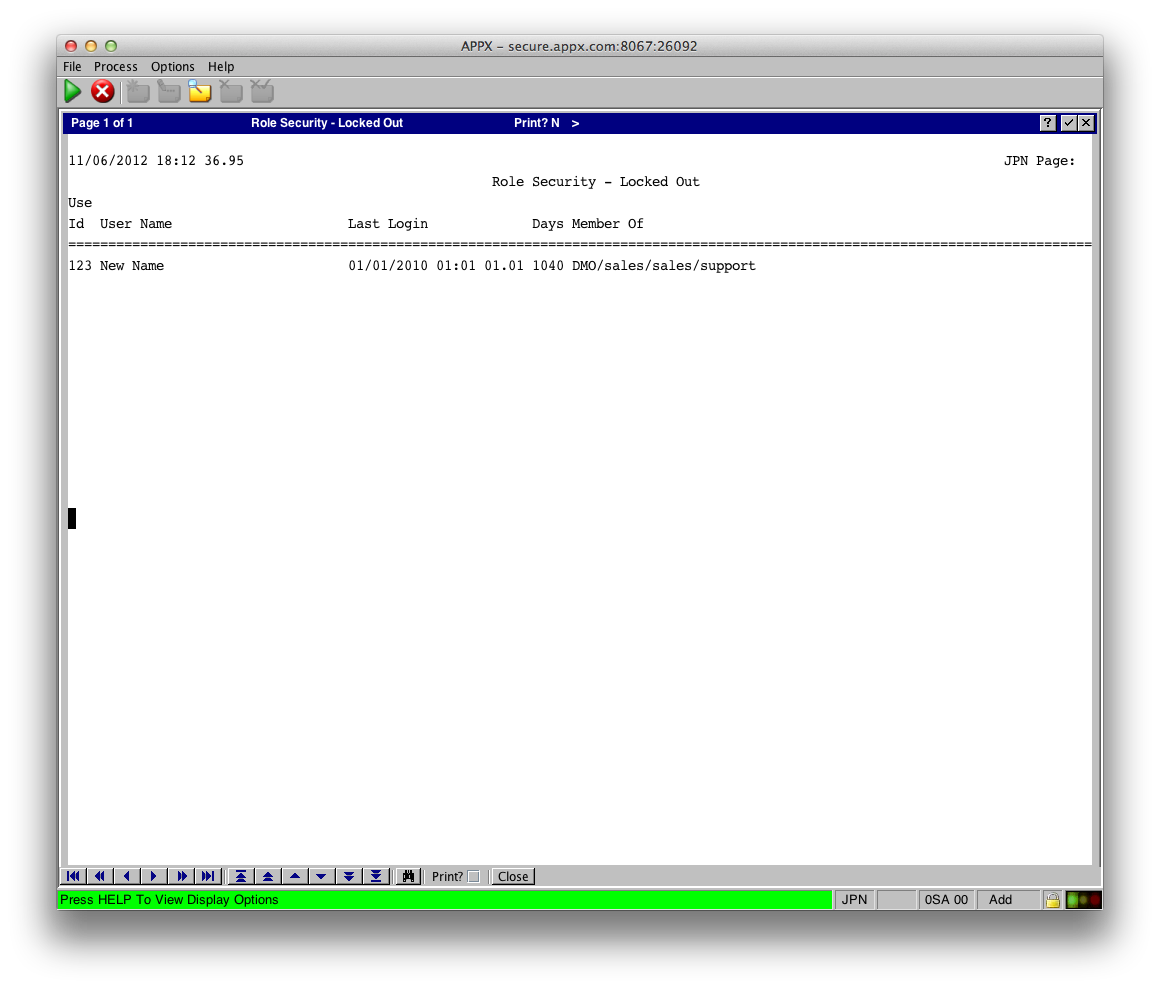Click the checkmark button in title bar

coord(1068,123)
